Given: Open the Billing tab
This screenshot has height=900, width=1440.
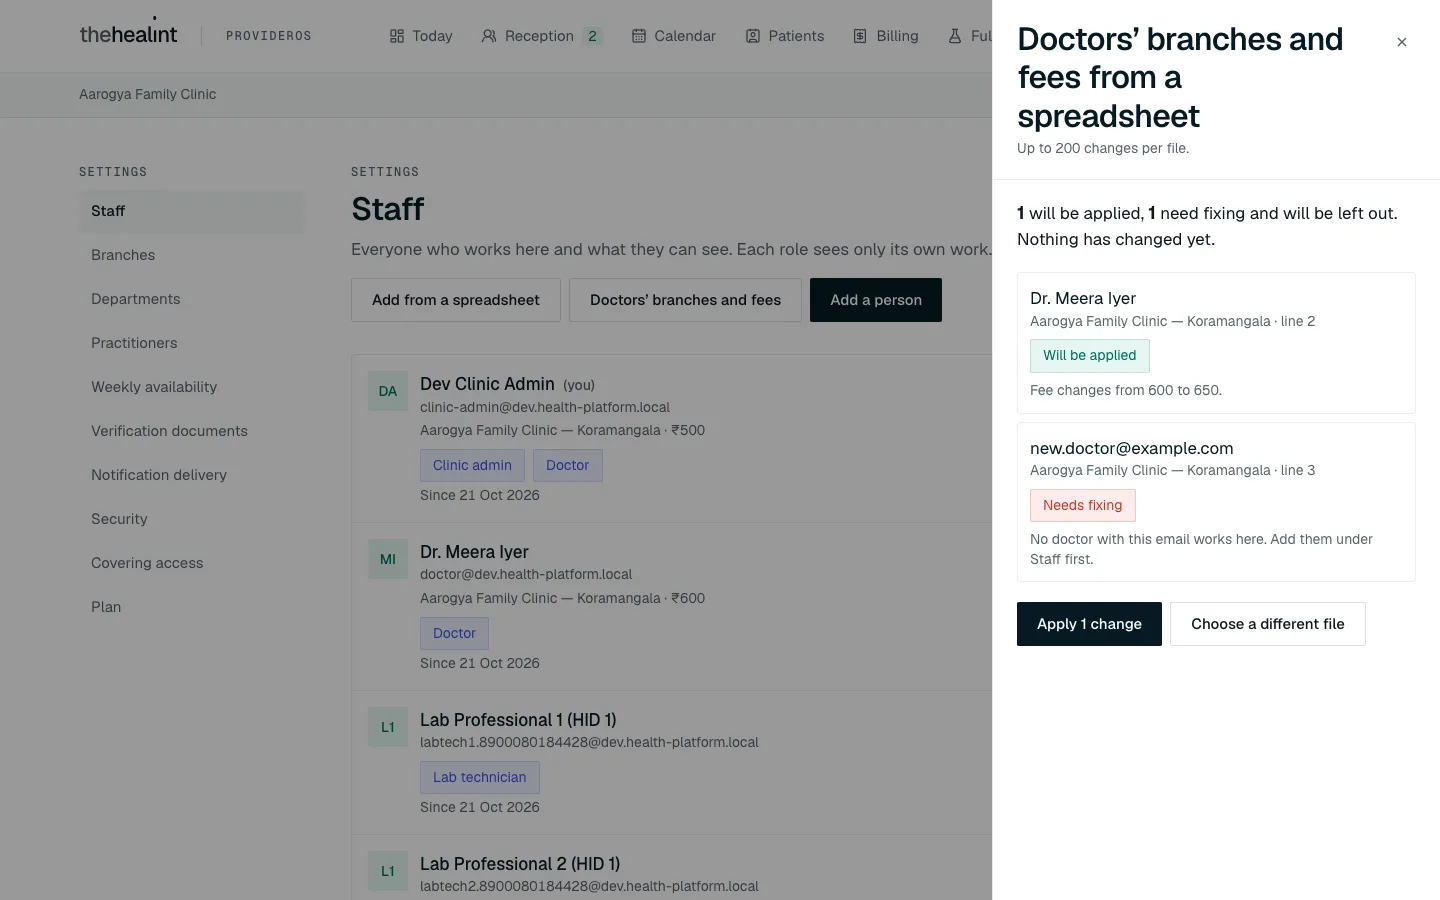Looking at the screenshot, I should [886, 36].
